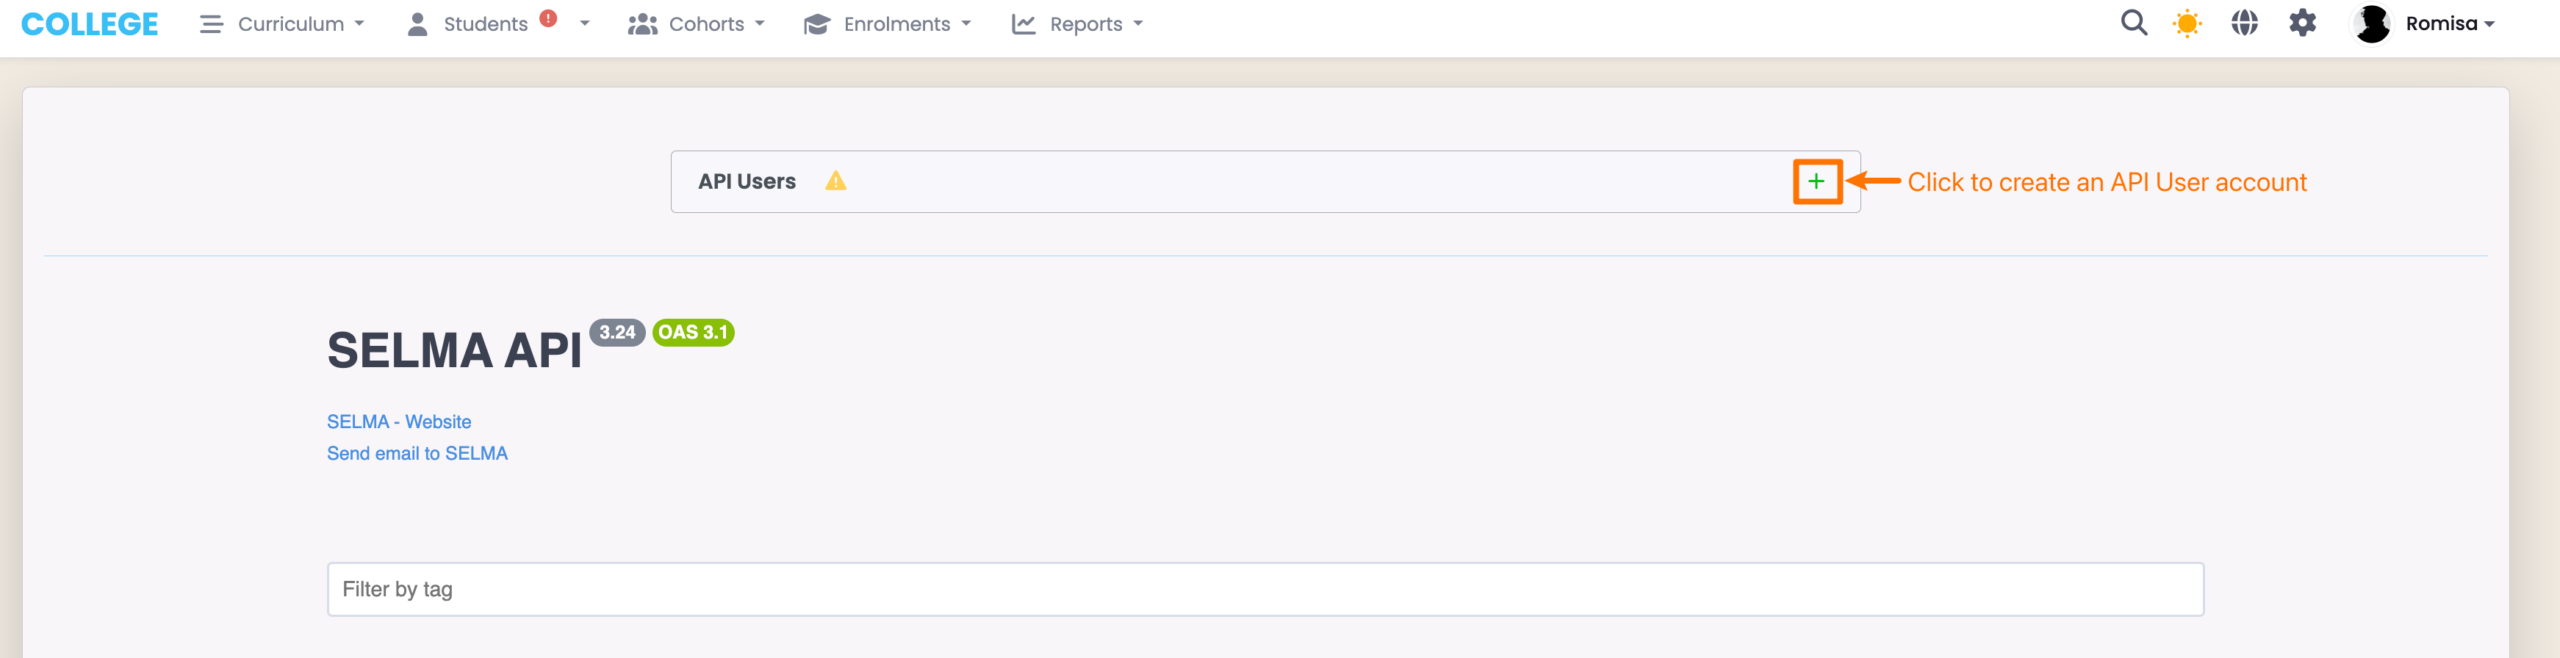The width and height of the screenshot is (2560, 658).
Task: Click the Filter by tag field
Action: pos(1265,590)
